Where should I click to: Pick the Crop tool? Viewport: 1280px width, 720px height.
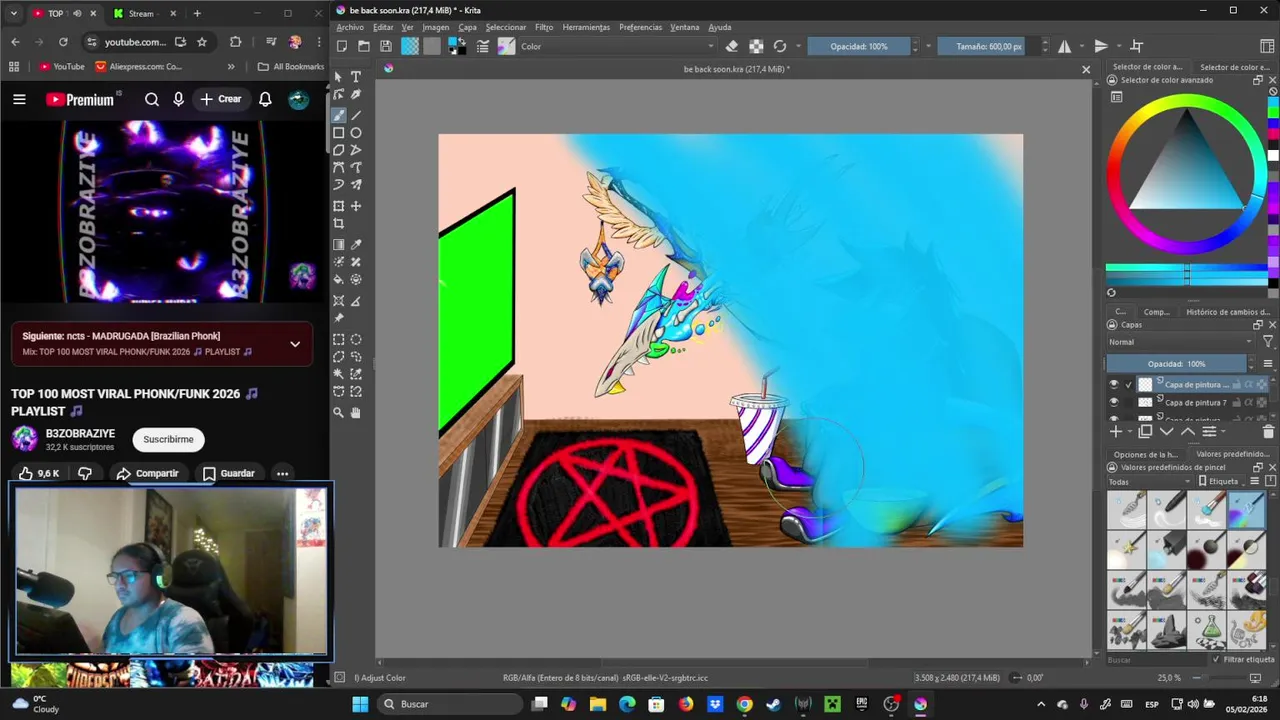pyautogui.click(x=339, y=223)
